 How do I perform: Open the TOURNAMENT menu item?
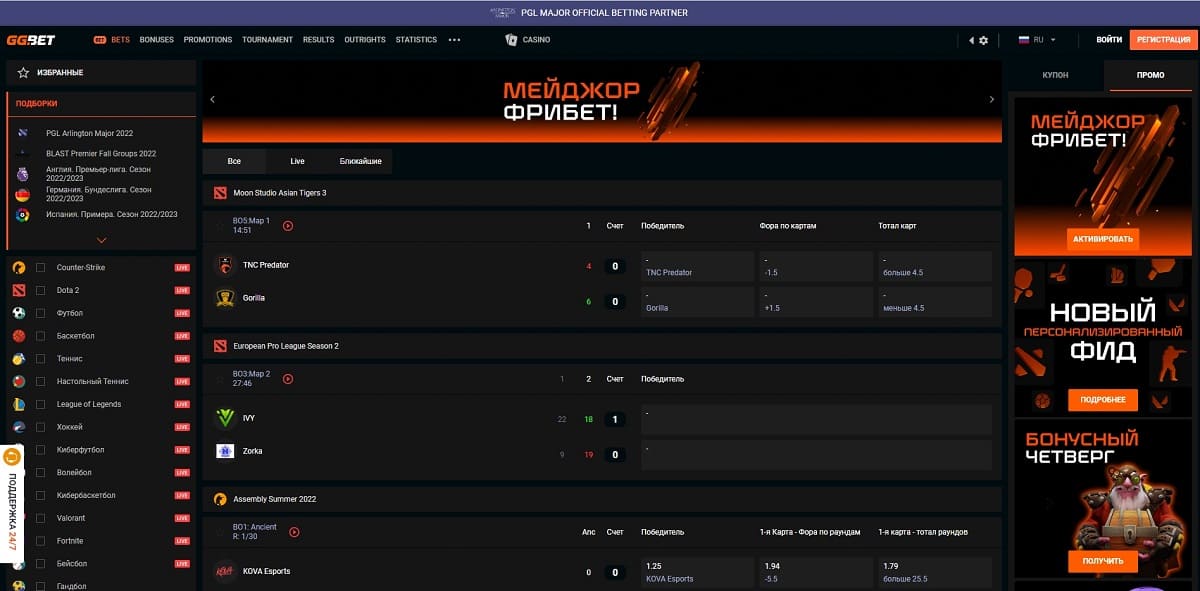point(268,40)
